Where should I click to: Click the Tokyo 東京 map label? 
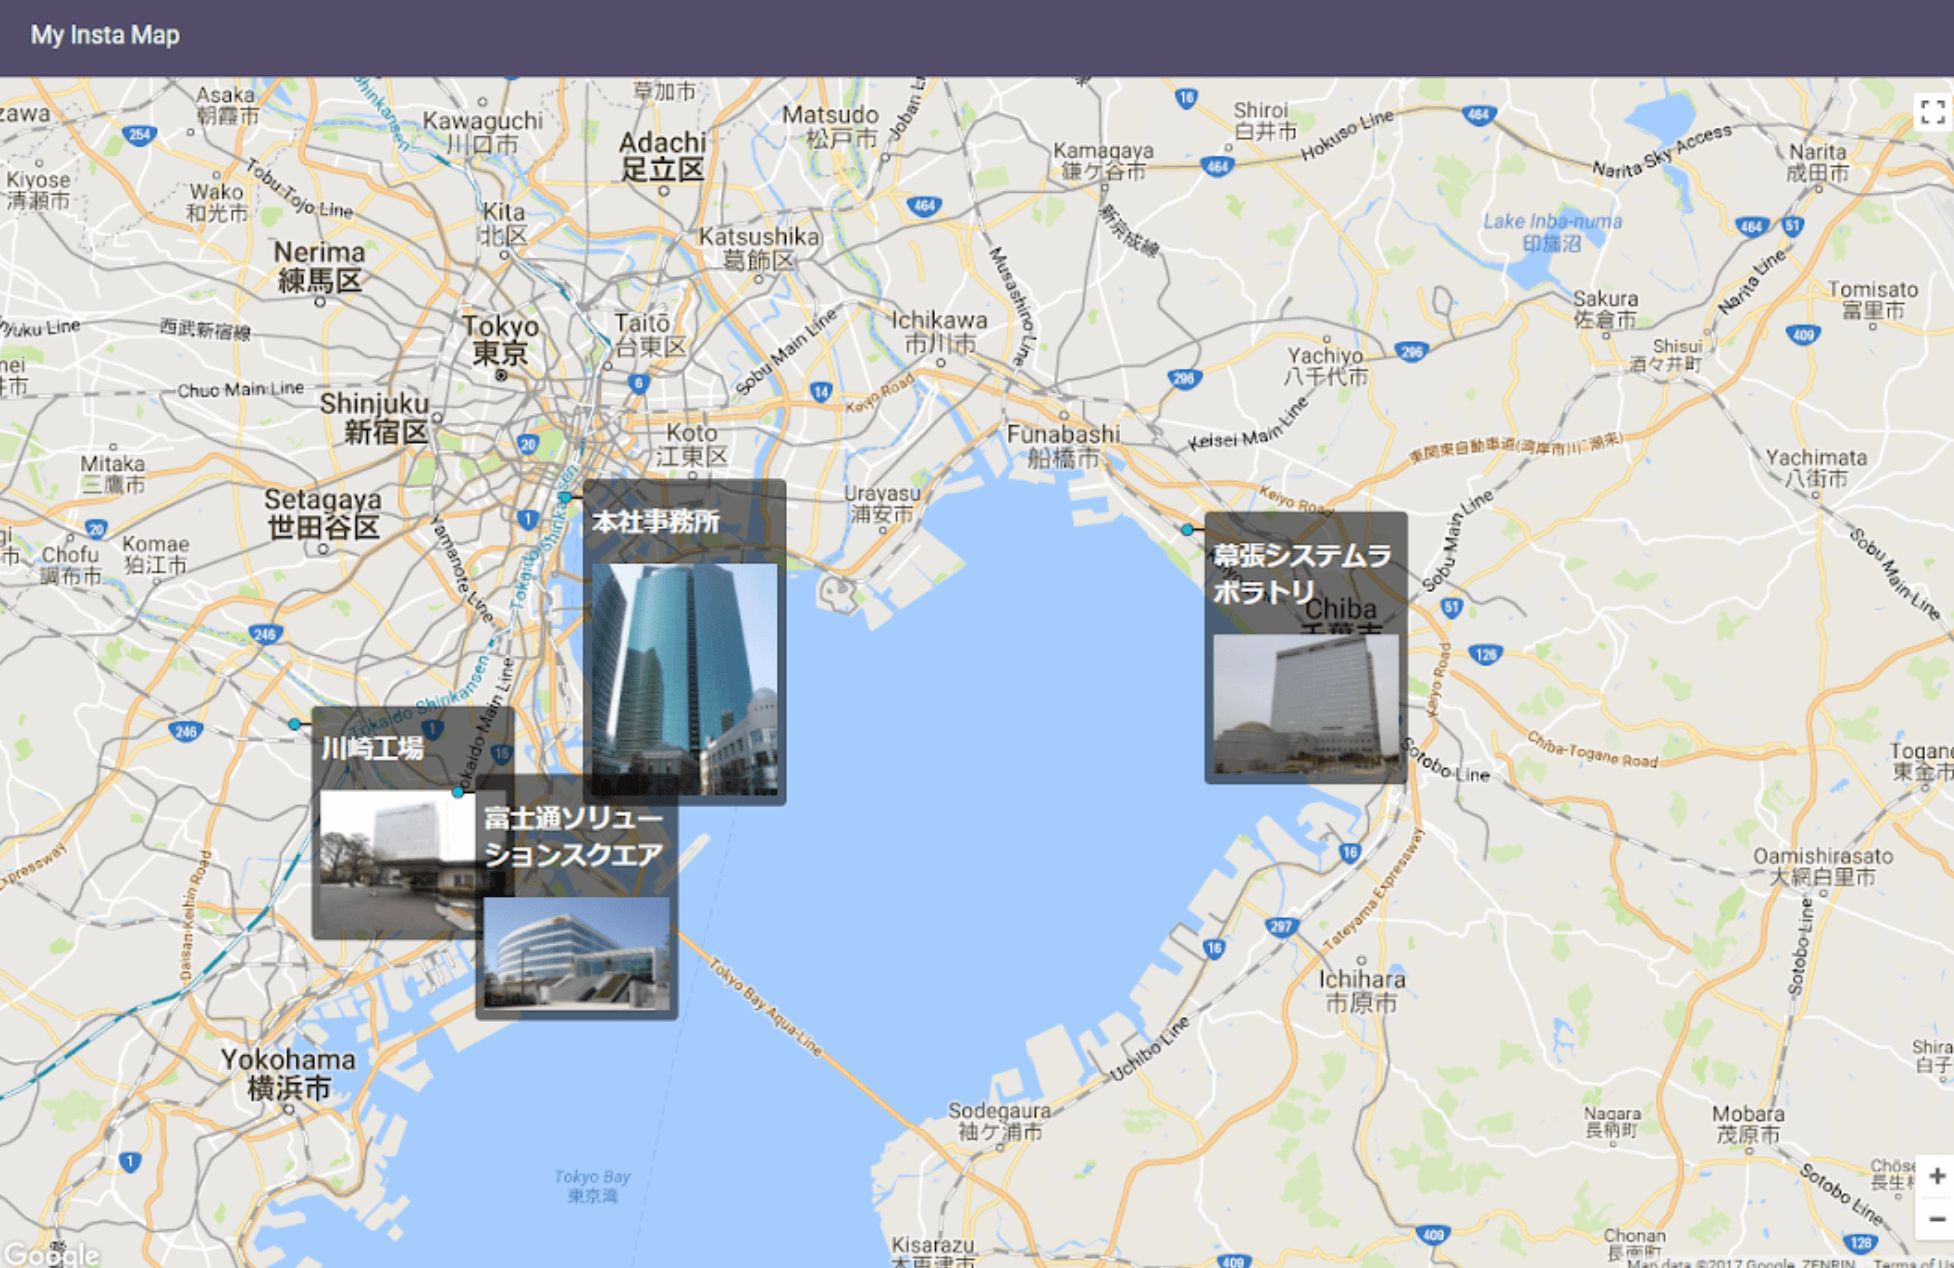coord(500,339)
